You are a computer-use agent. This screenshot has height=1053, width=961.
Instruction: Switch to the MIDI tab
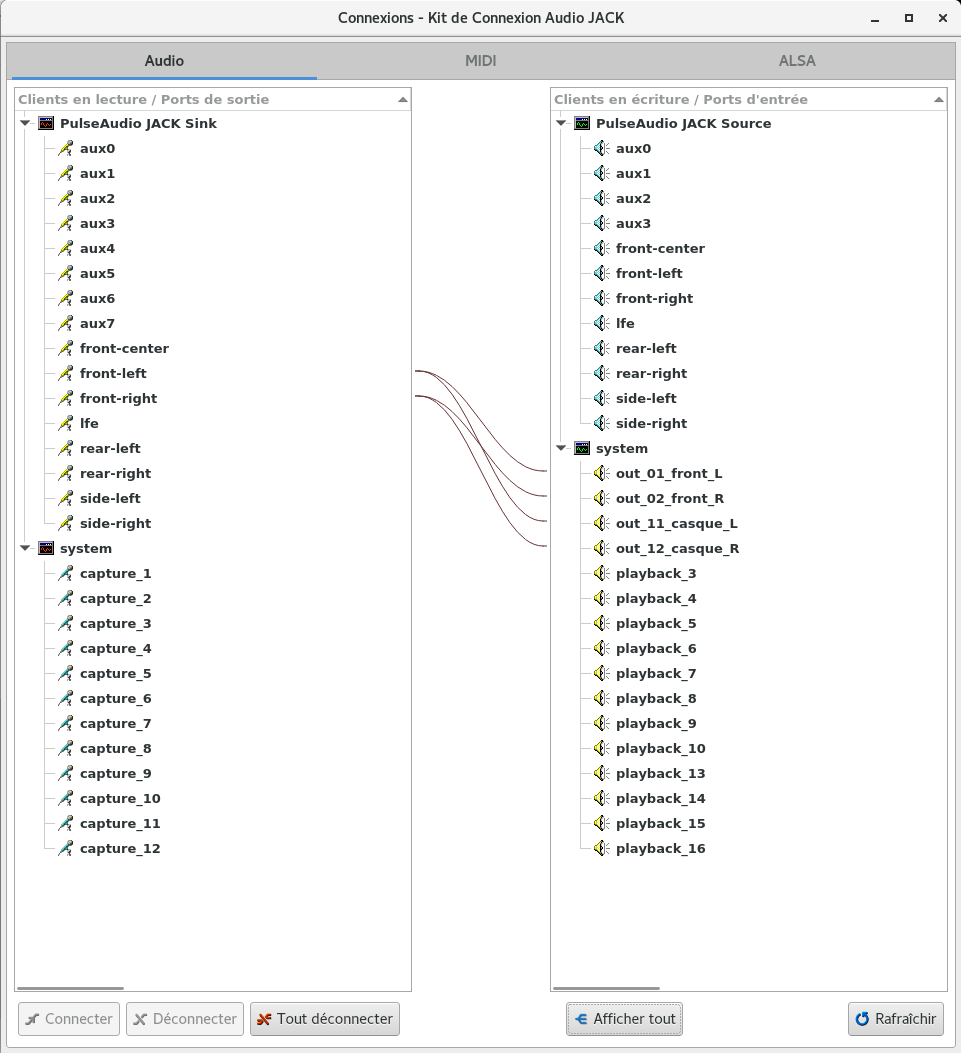click(480, 60)
